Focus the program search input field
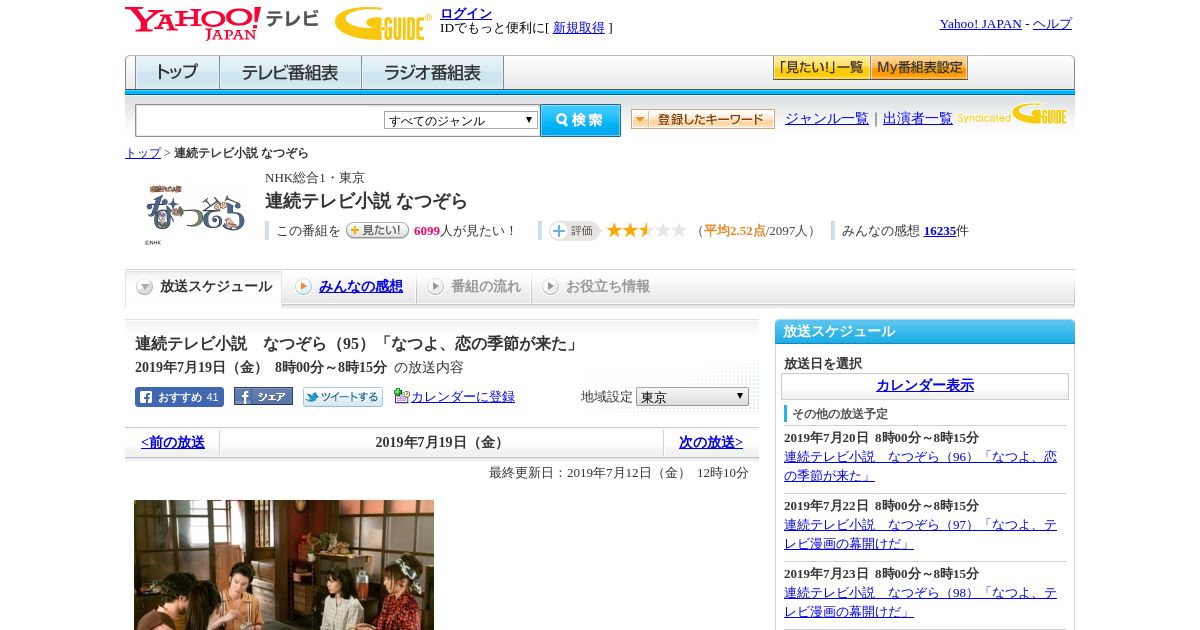The height and width of the screenshot is (630, 1200). click(x=260, y=120)
